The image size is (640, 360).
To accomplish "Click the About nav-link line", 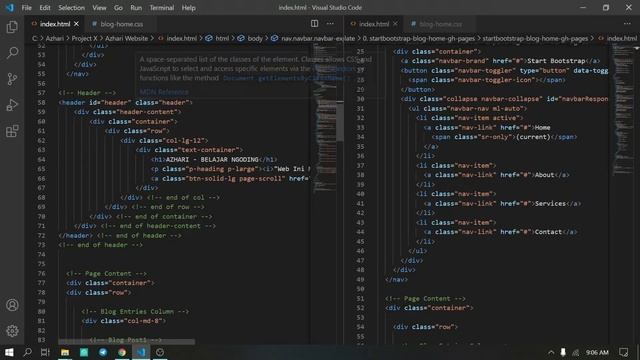I will pos(496,175).
